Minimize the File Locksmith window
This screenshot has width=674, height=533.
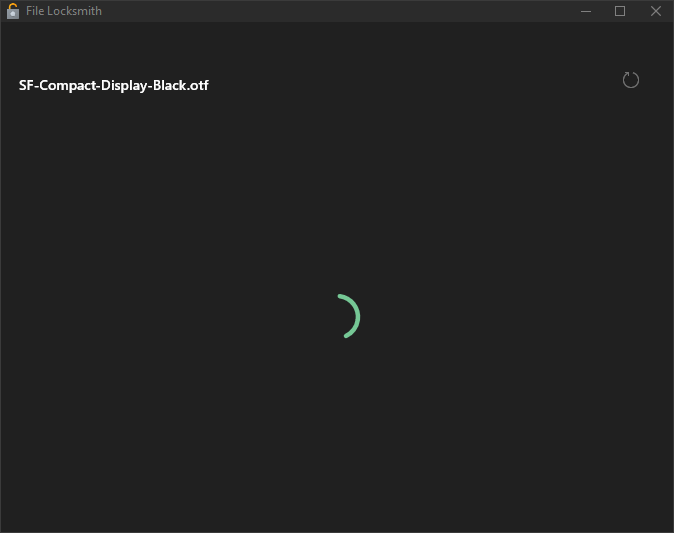[x=586, y=11]
